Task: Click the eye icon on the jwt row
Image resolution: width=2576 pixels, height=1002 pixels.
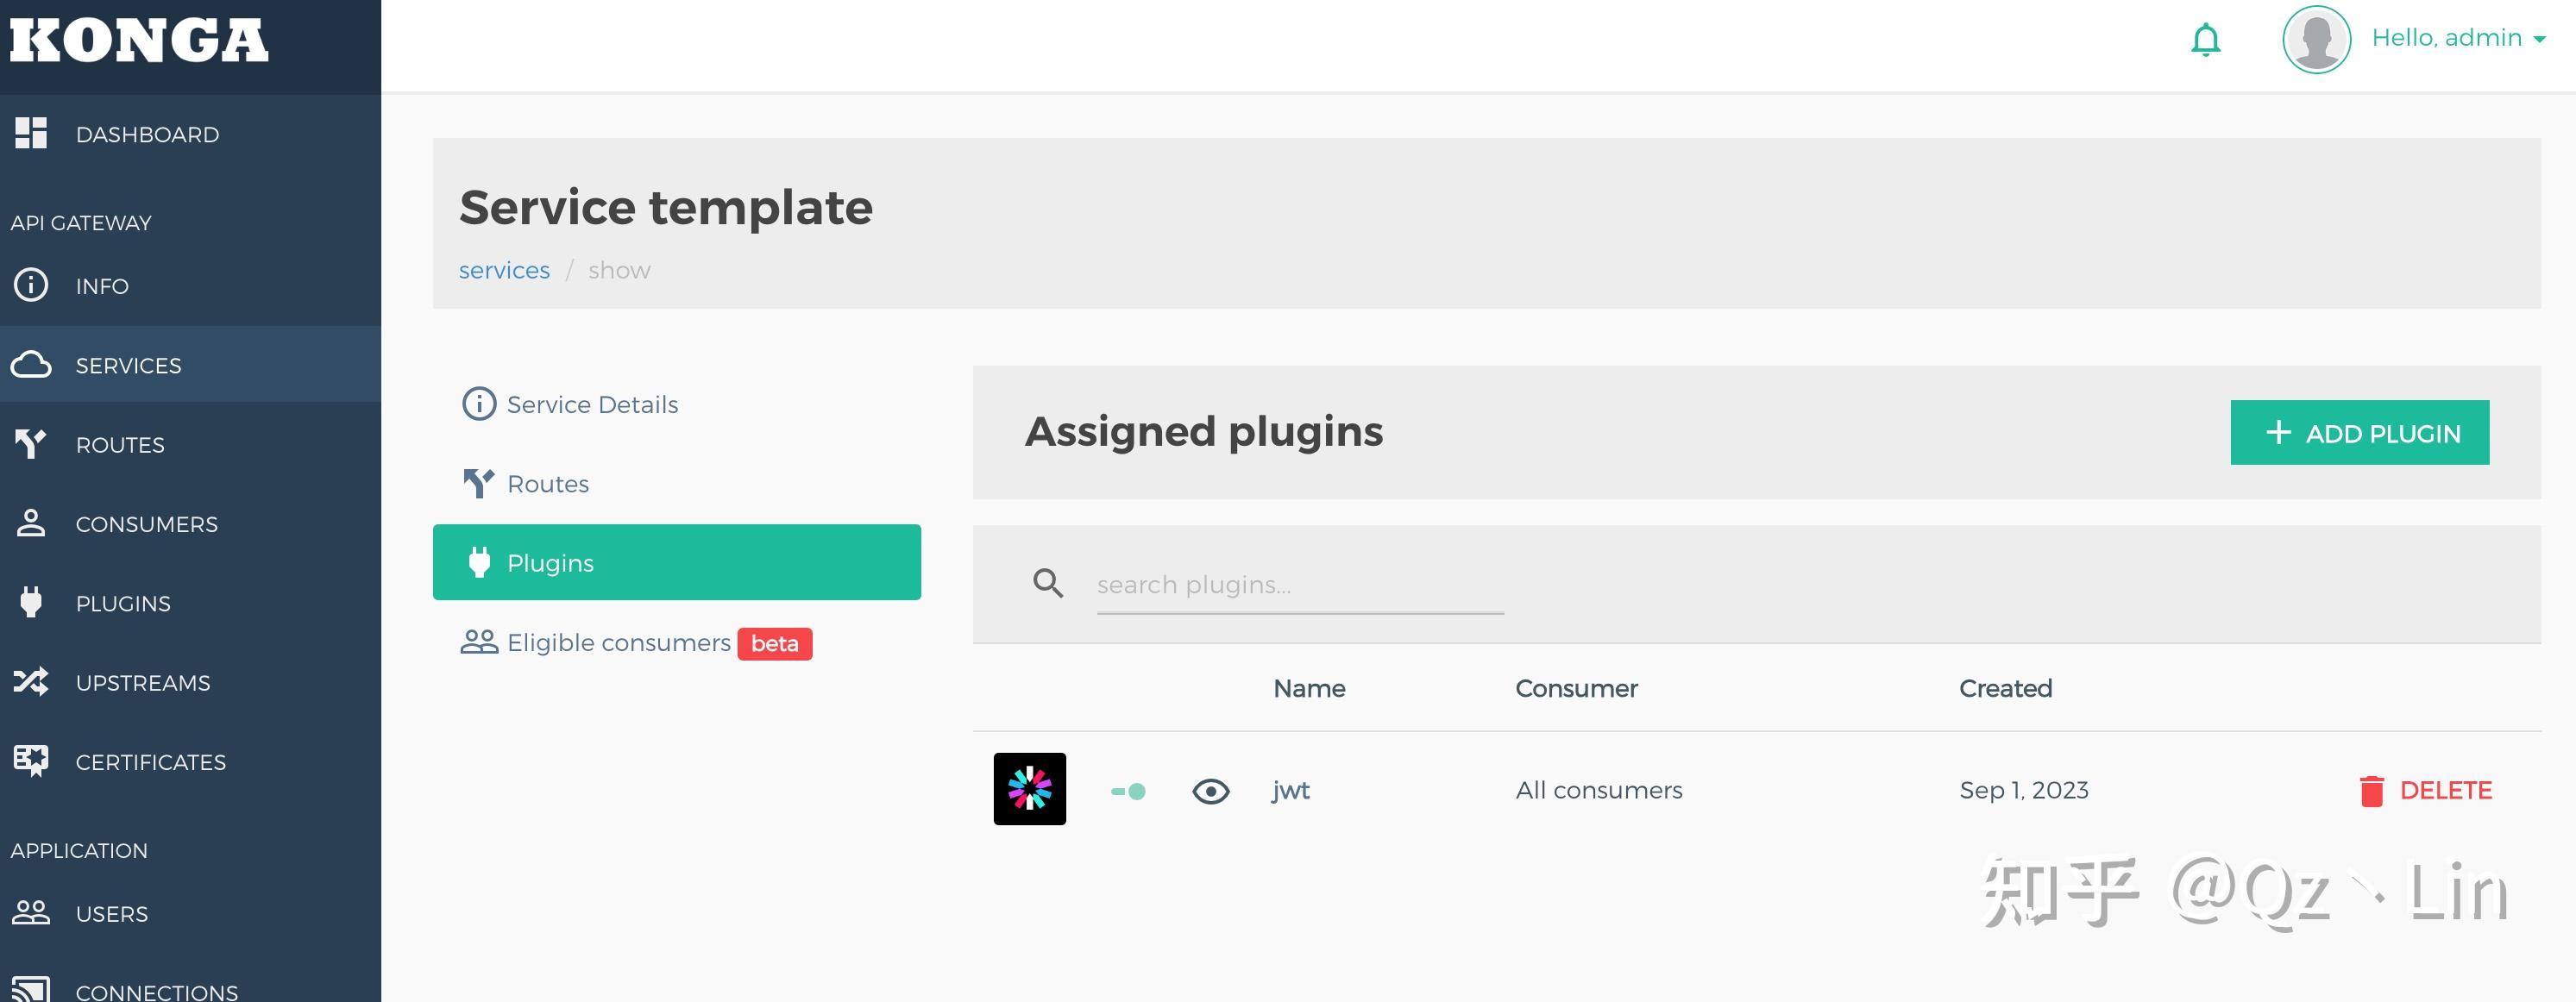Action: tap(1211, 790)
